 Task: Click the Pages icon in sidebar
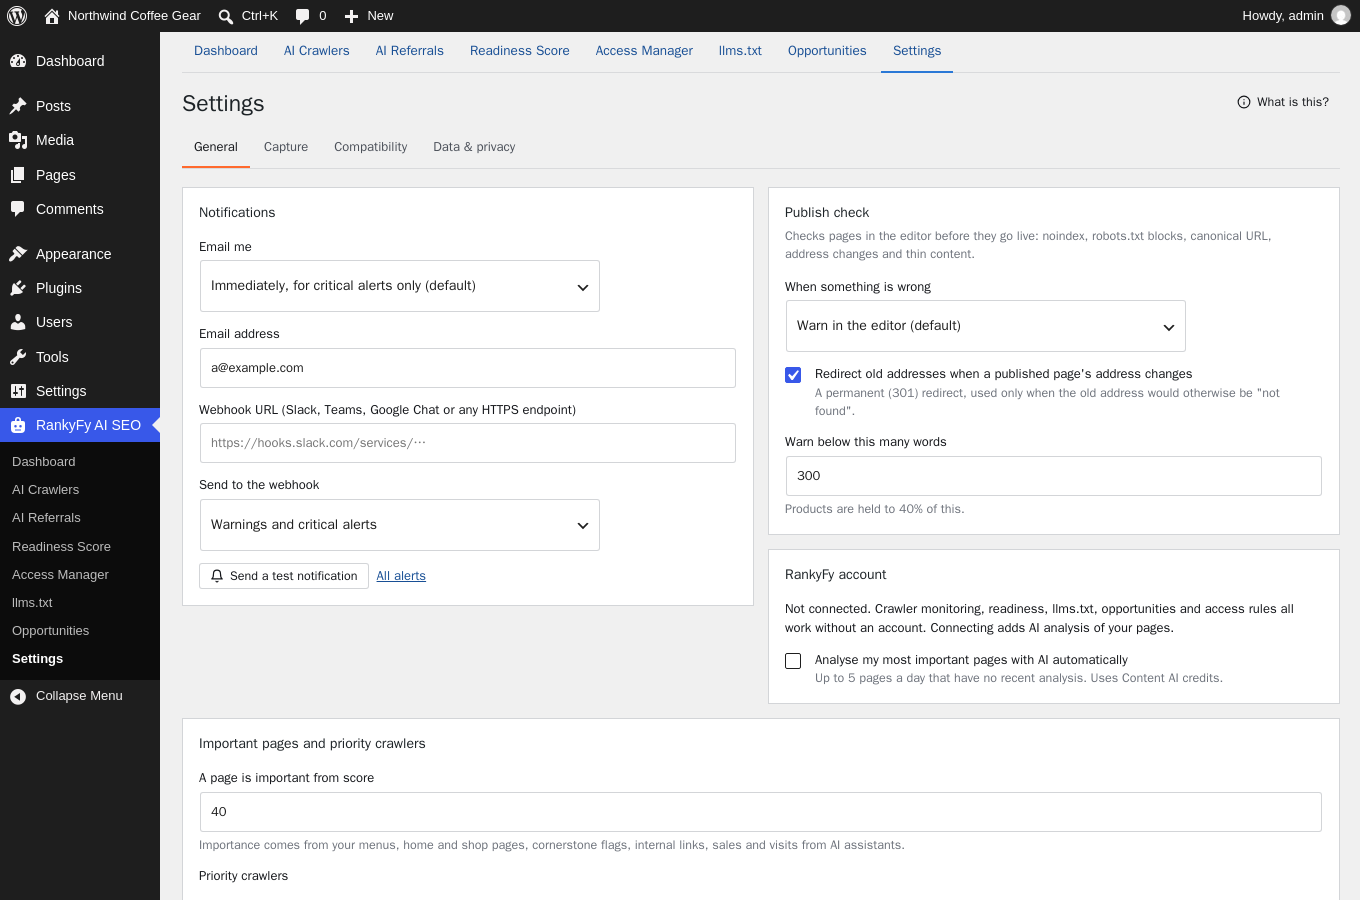pos(18,175)
